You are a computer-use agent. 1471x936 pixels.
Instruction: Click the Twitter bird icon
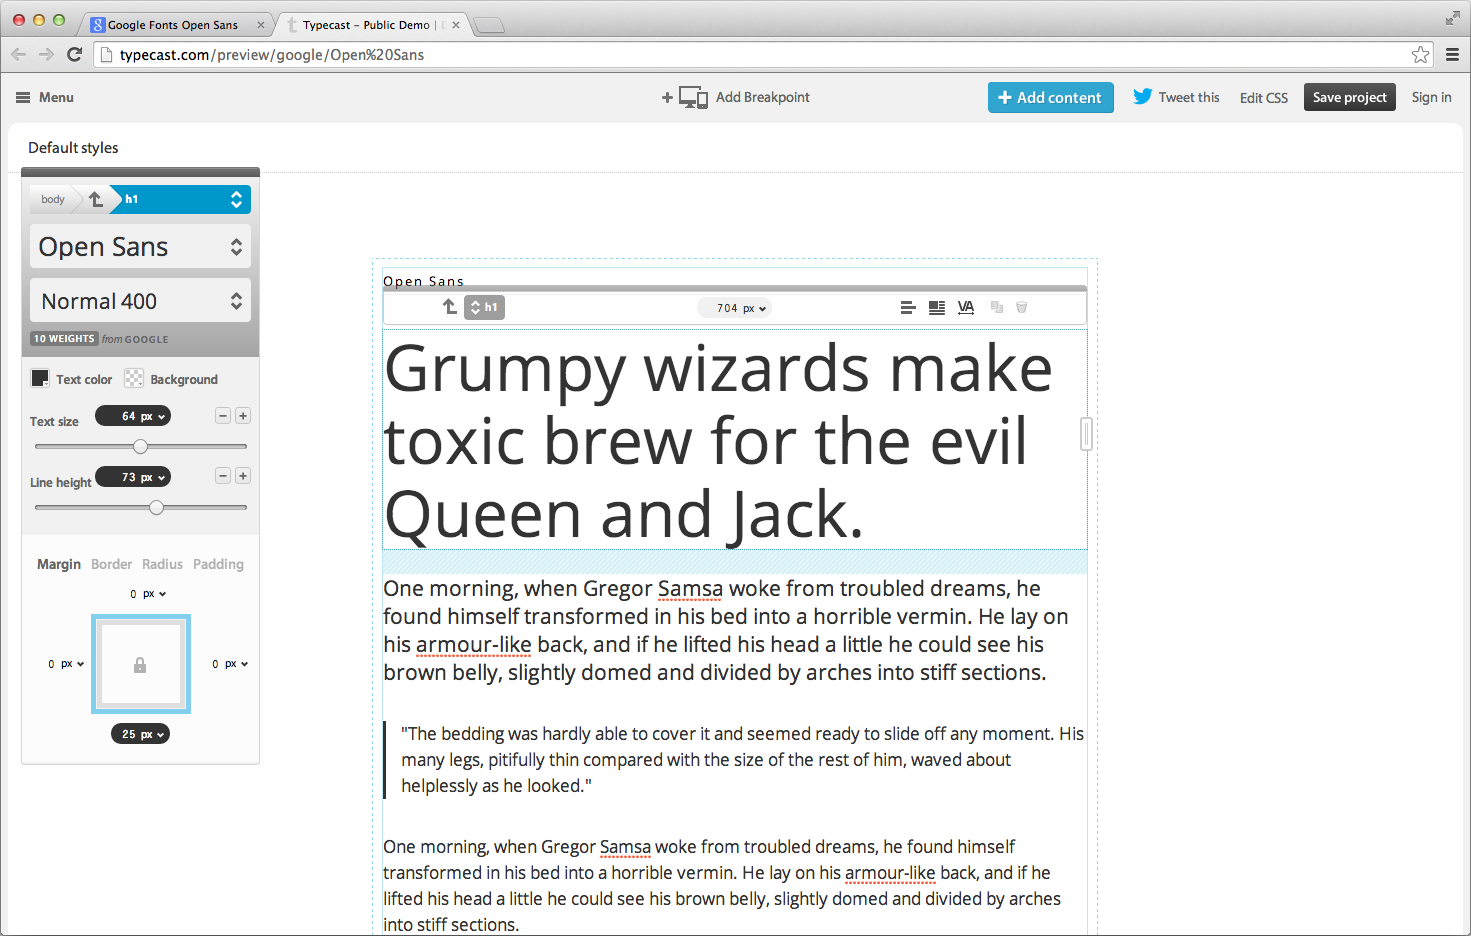(1142, 97)
